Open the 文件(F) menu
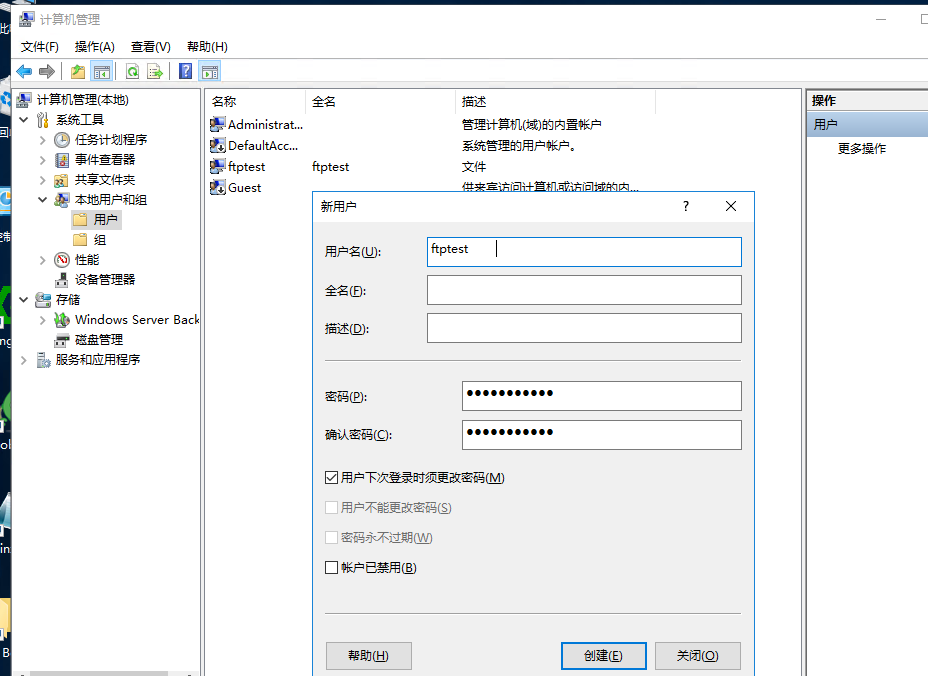928x676 pixels. pos(40,47)
